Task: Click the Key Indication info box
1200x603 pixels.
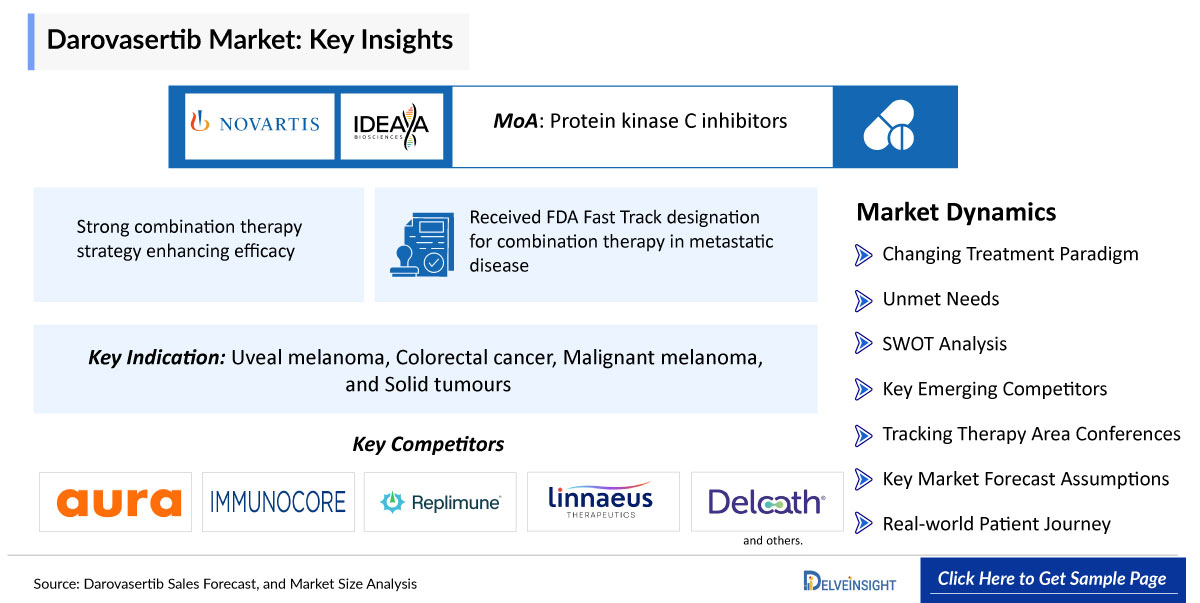Action: [425, 369]
